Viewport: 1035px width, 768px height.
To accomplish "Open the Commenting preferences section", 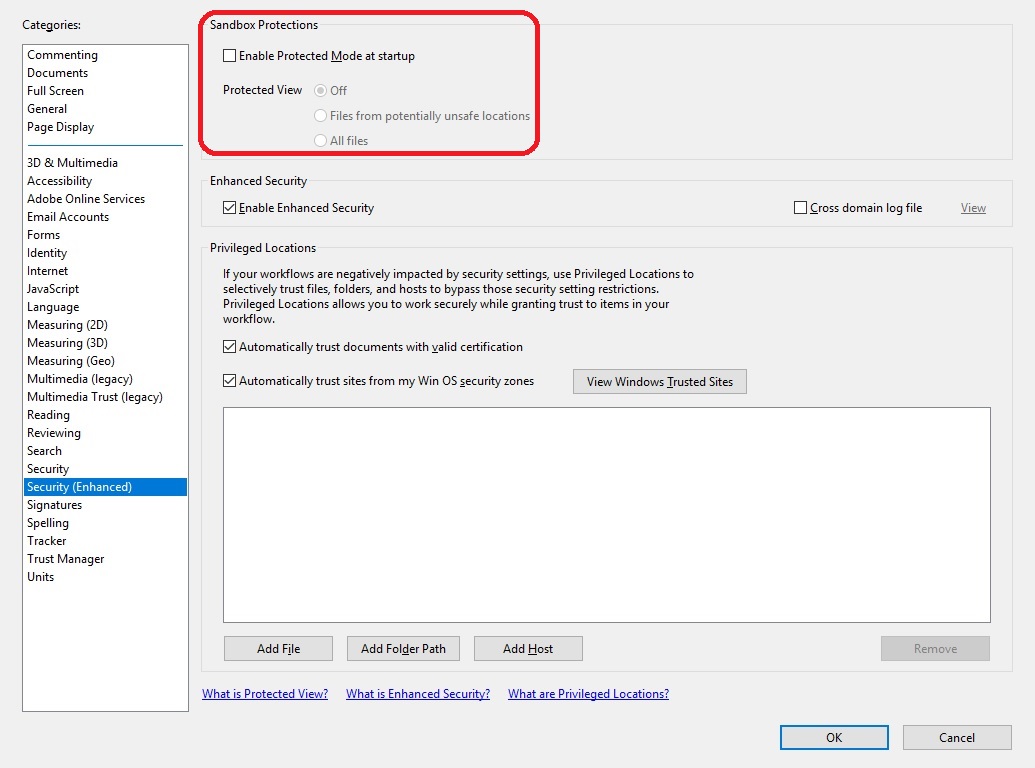I will [62, 54].
